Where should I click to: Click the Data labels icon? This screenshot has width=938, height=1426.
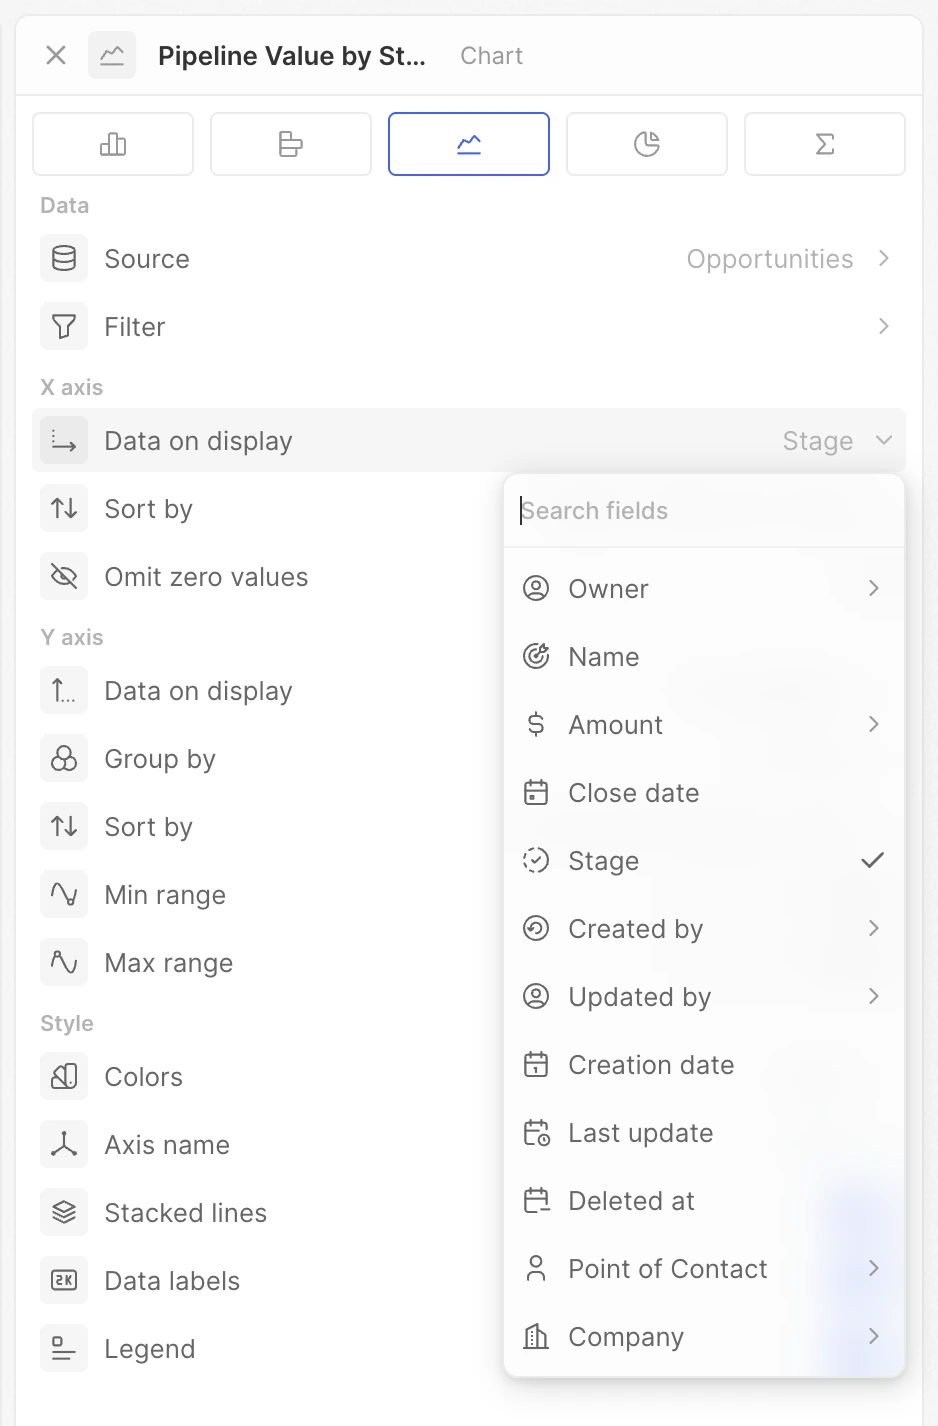(x=64, y=1280)
